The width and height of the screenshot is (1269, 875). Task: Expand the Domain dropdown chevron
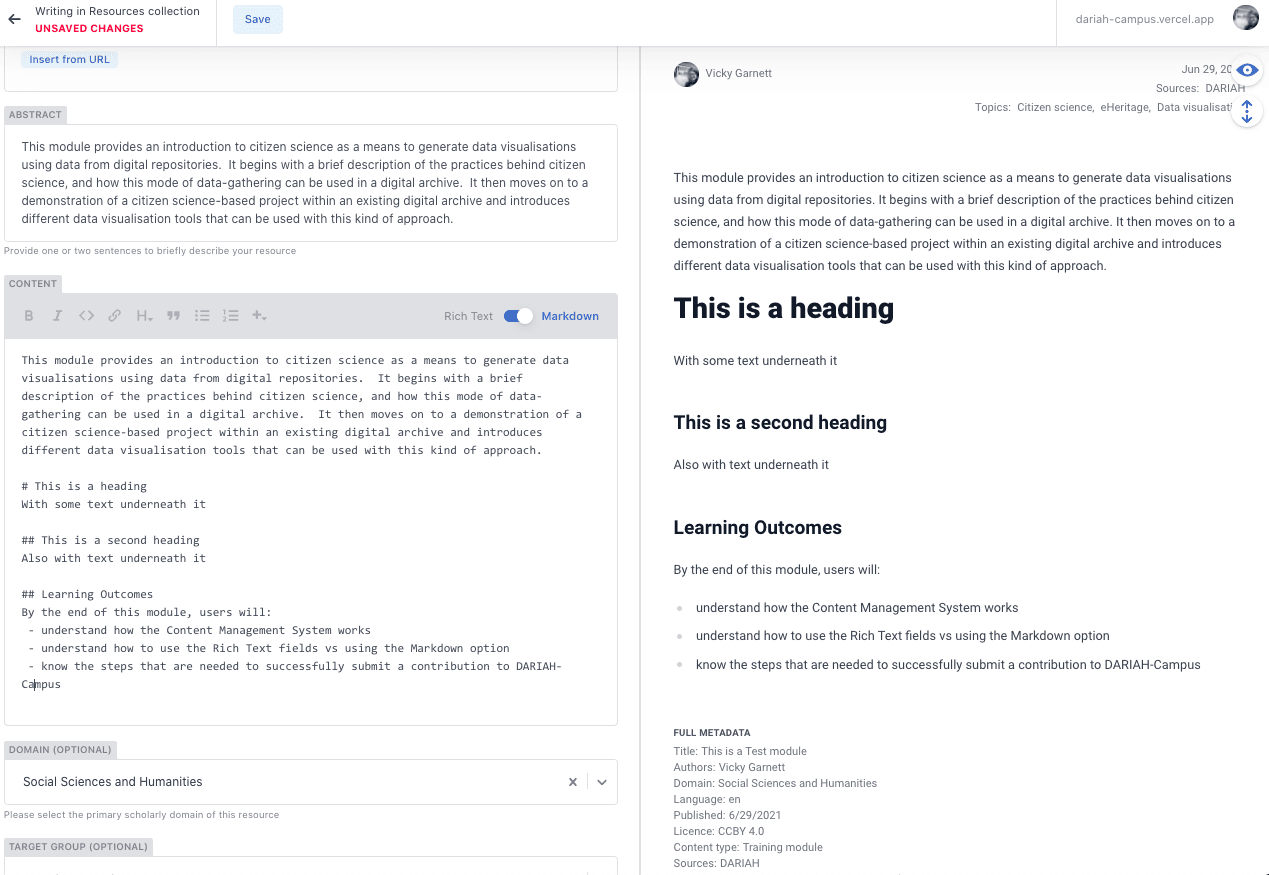click(602, 782)
